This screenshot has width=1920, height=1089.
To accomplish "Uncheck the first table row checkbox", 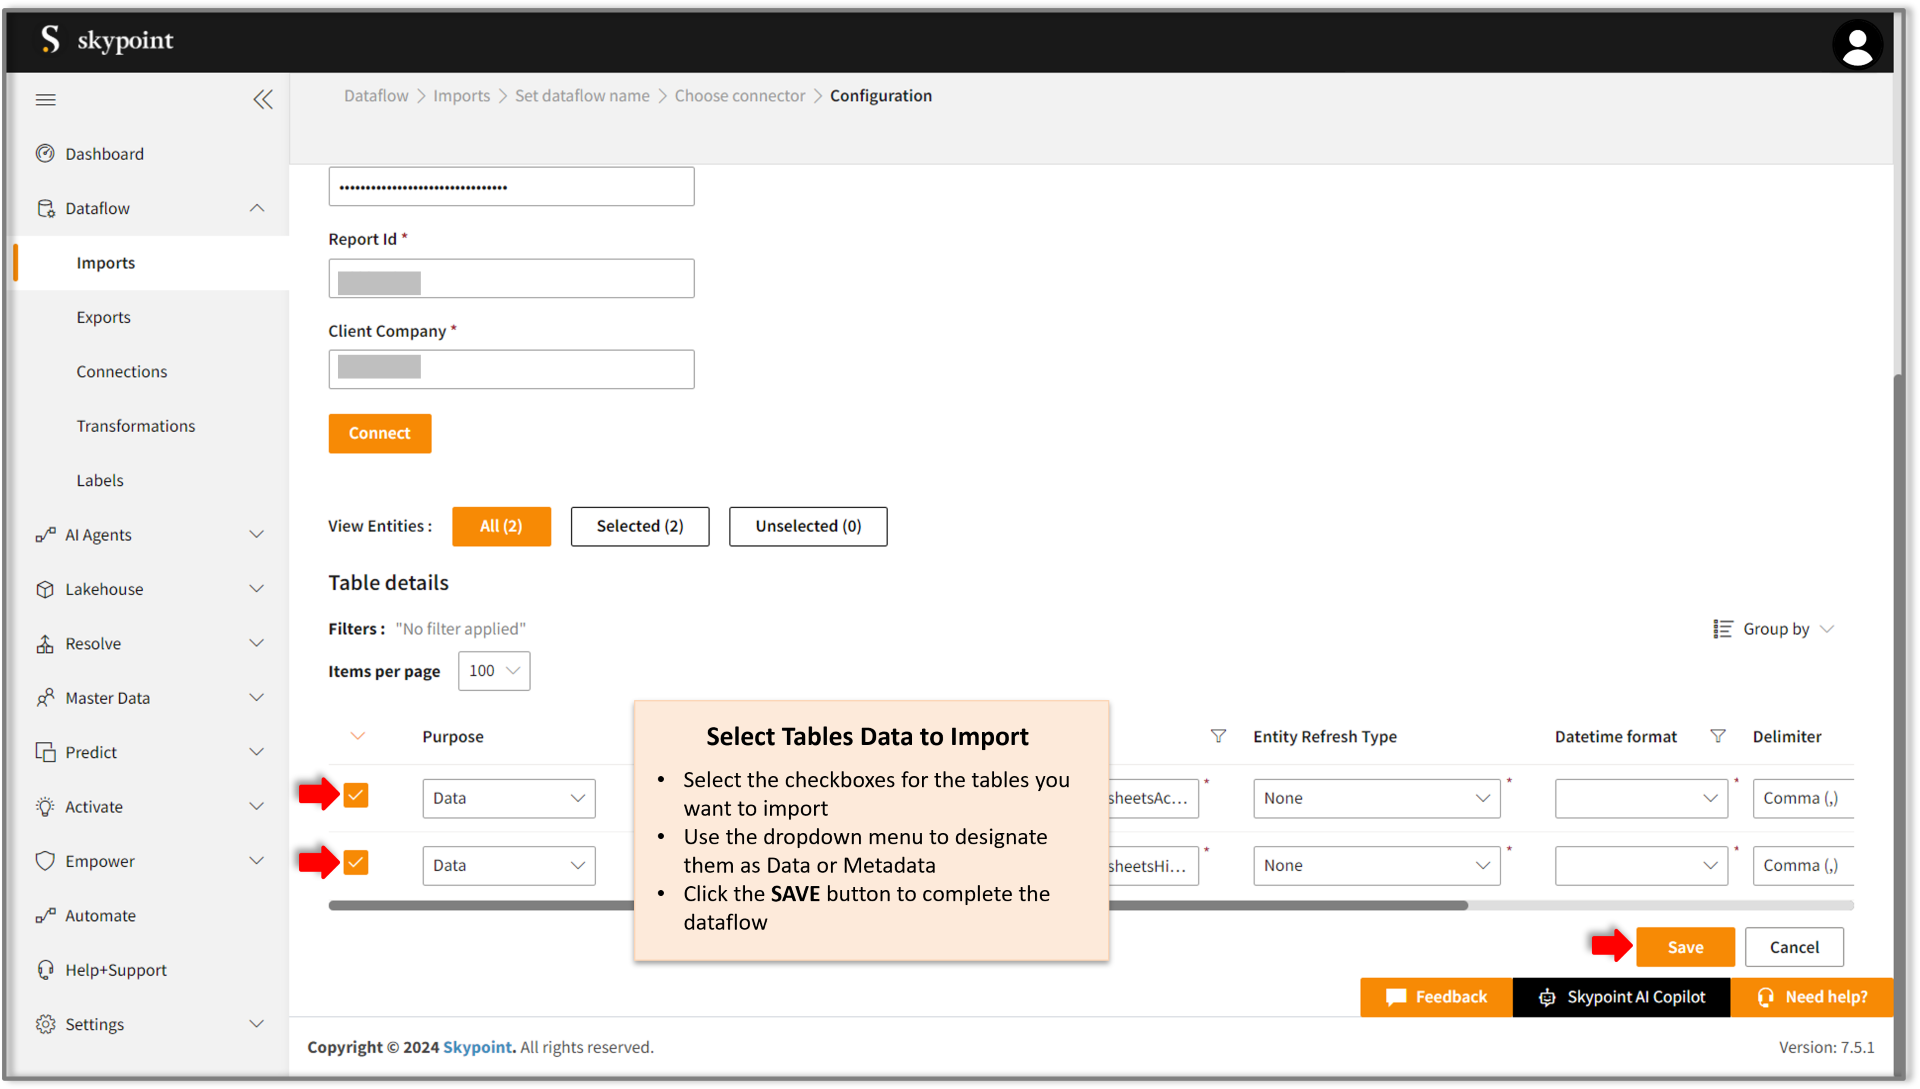I will tap(356, 795).
